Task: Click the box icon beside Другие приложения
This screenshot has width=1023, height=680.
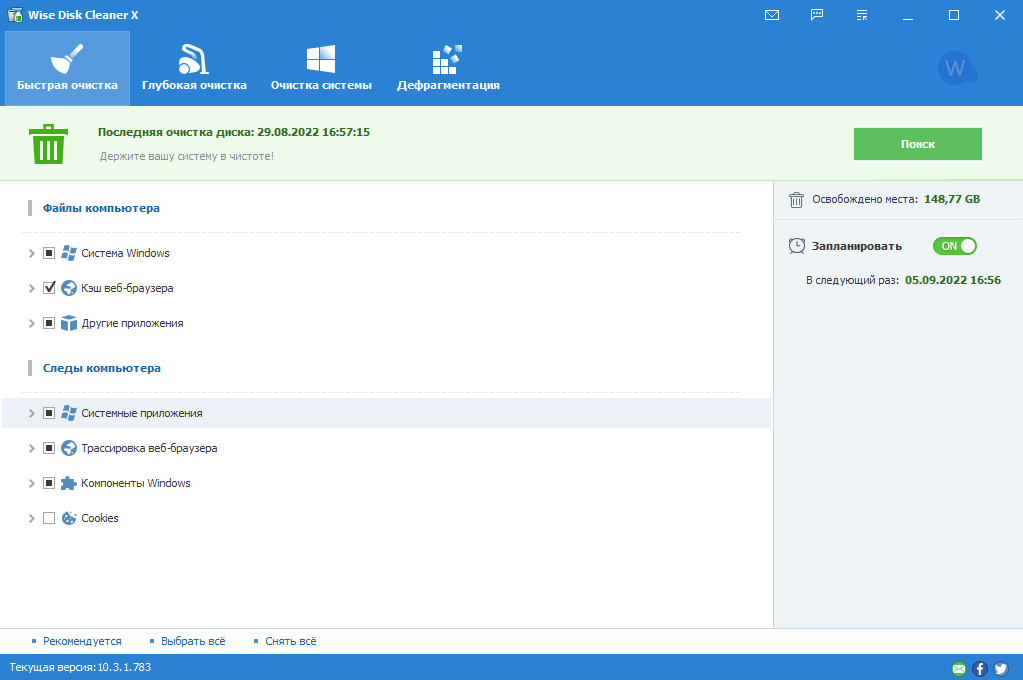Action: click(x=69, y=323)
